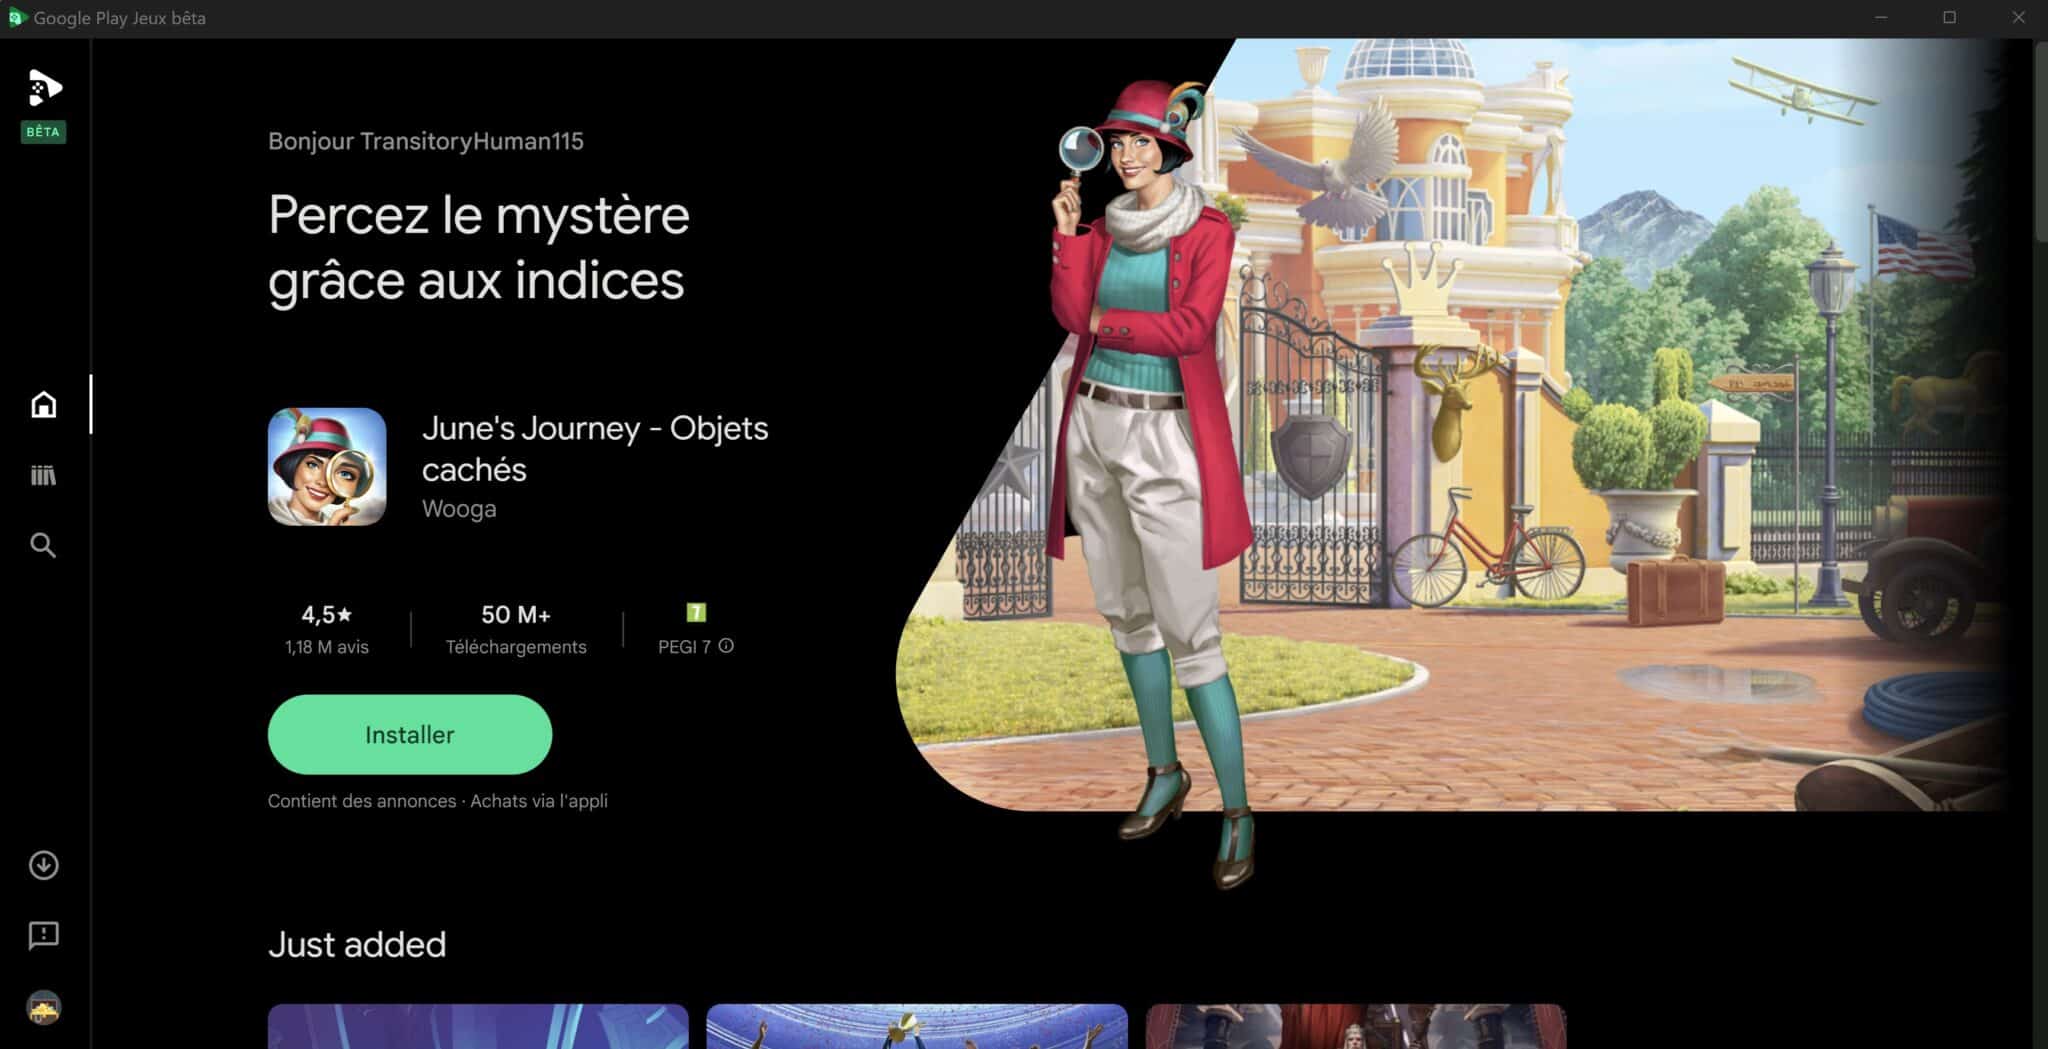Click the Wooga developer name
2048x1049 pixels.
tap(459, 508)
